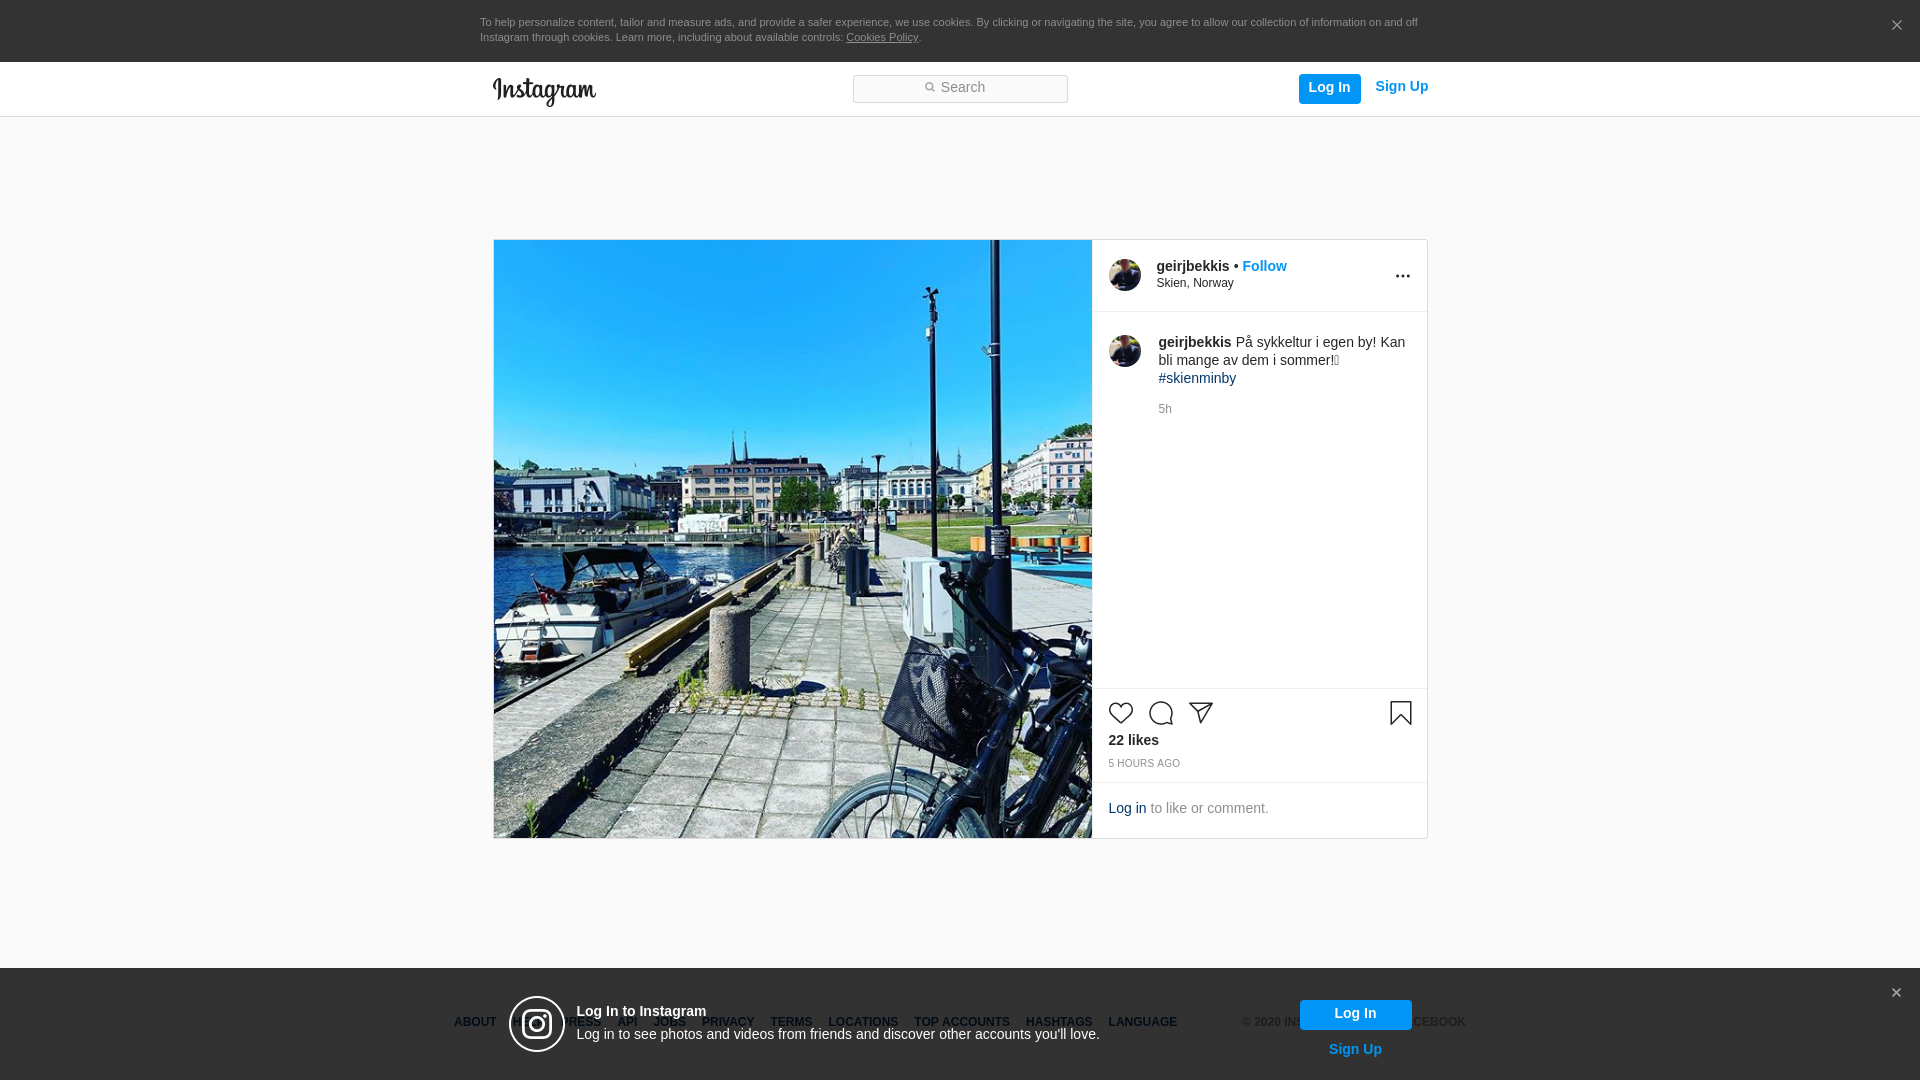Open the LANGUAGE footer selector
1920x1080 pixels.
pos(1142,1022)
